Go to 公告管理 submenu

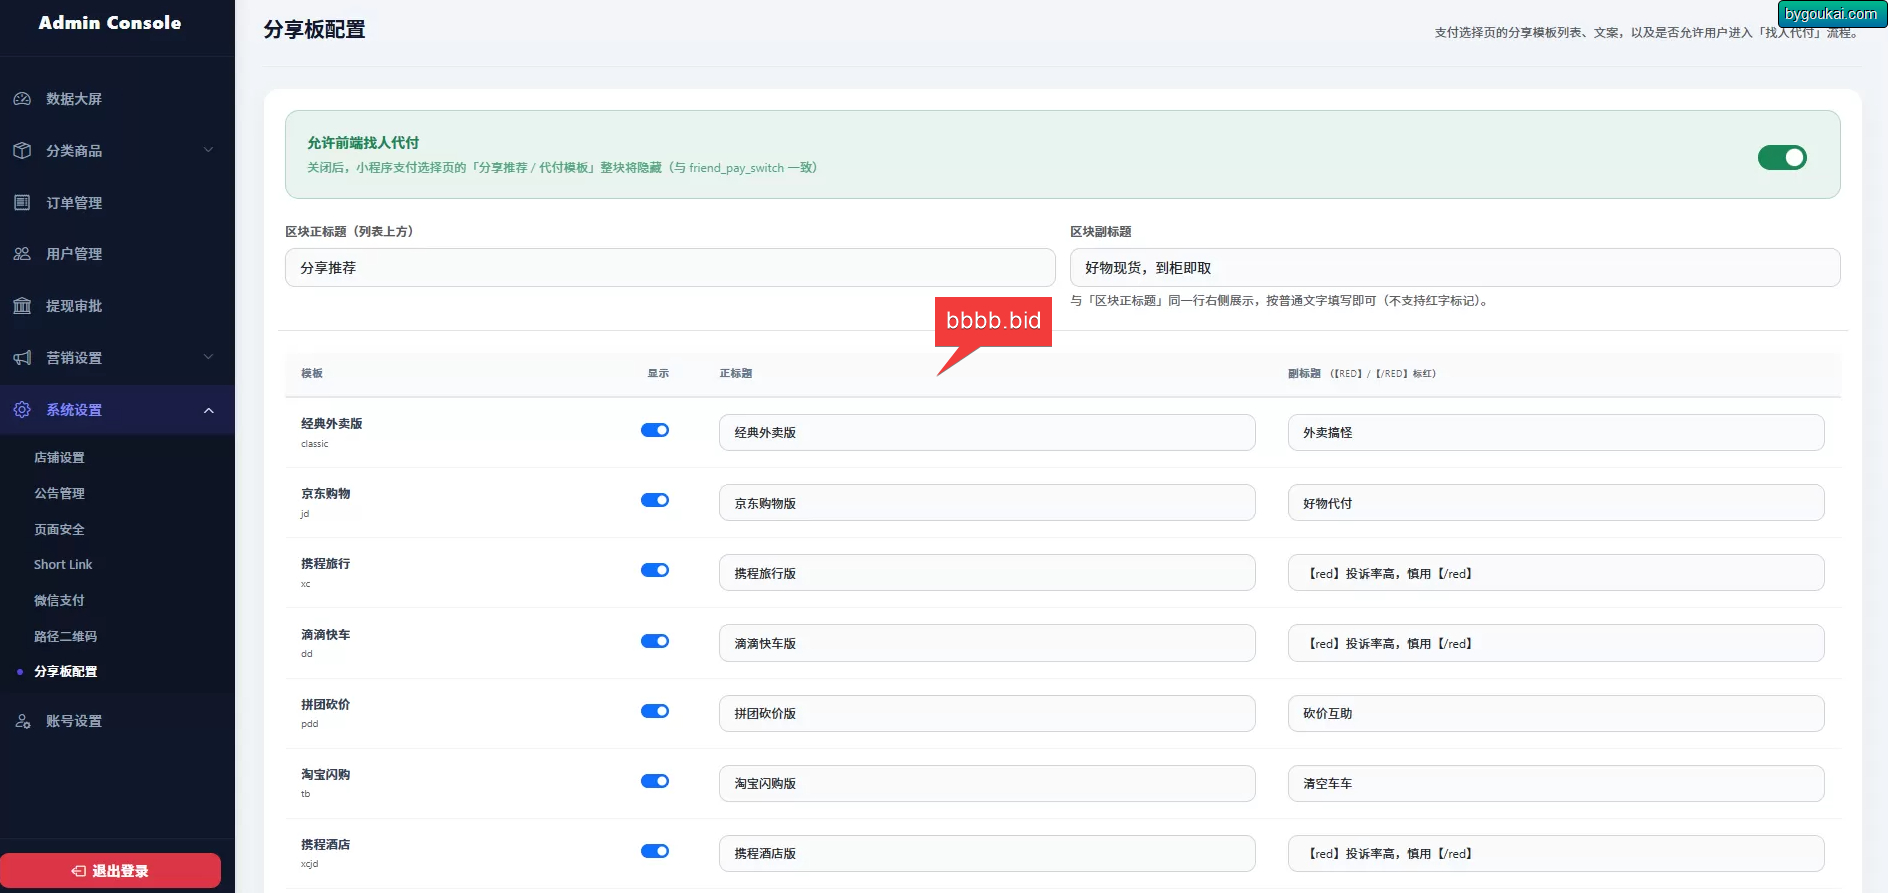tap(59, 493)
